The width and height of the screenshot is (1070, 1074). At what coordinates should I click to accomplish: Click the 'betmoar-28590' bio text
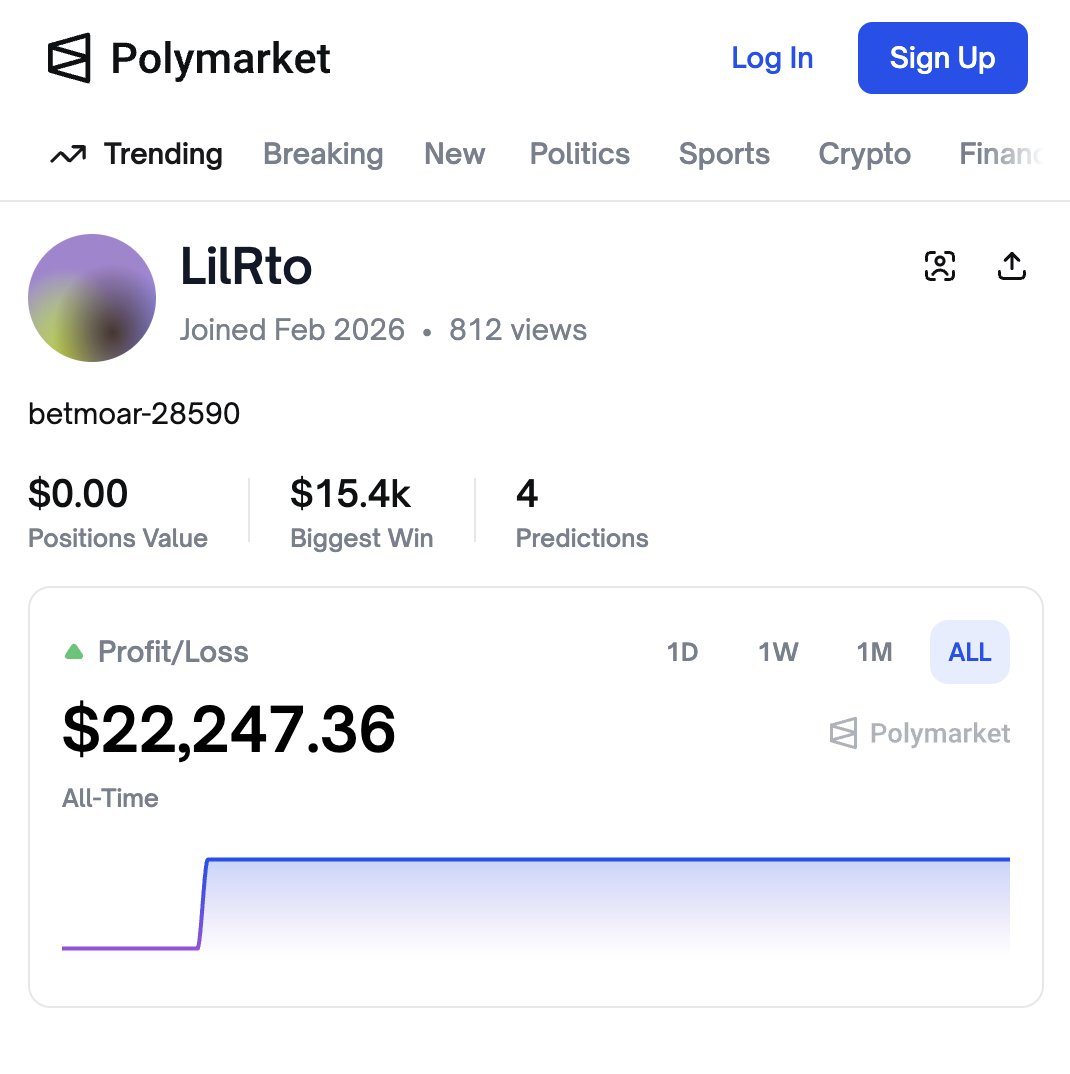click(x=134, y=414)
